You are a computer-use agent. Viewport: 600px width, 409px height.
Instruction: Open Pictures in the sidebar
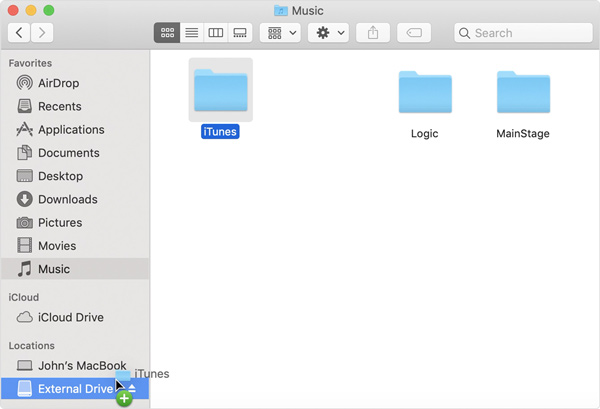click(x=75, y=223)
